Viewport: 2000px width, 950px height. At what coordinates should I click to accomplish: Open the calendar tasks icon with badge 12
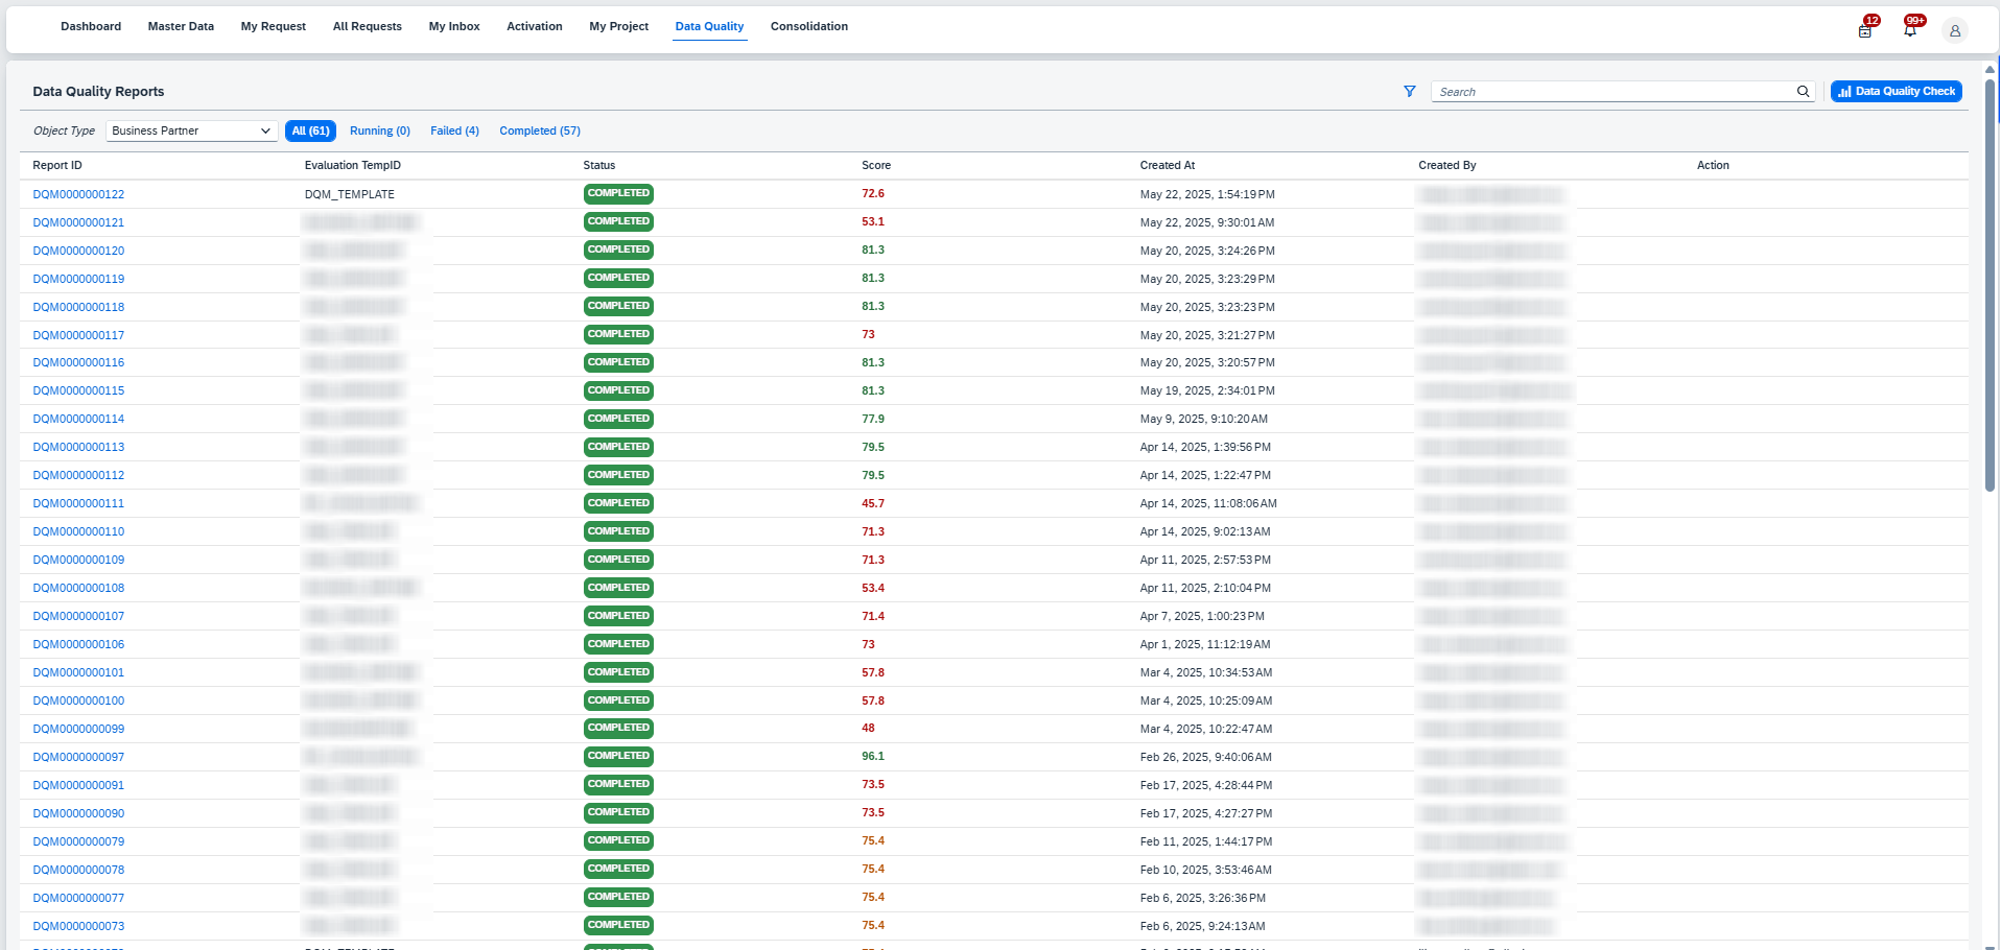coord(1865,30)
